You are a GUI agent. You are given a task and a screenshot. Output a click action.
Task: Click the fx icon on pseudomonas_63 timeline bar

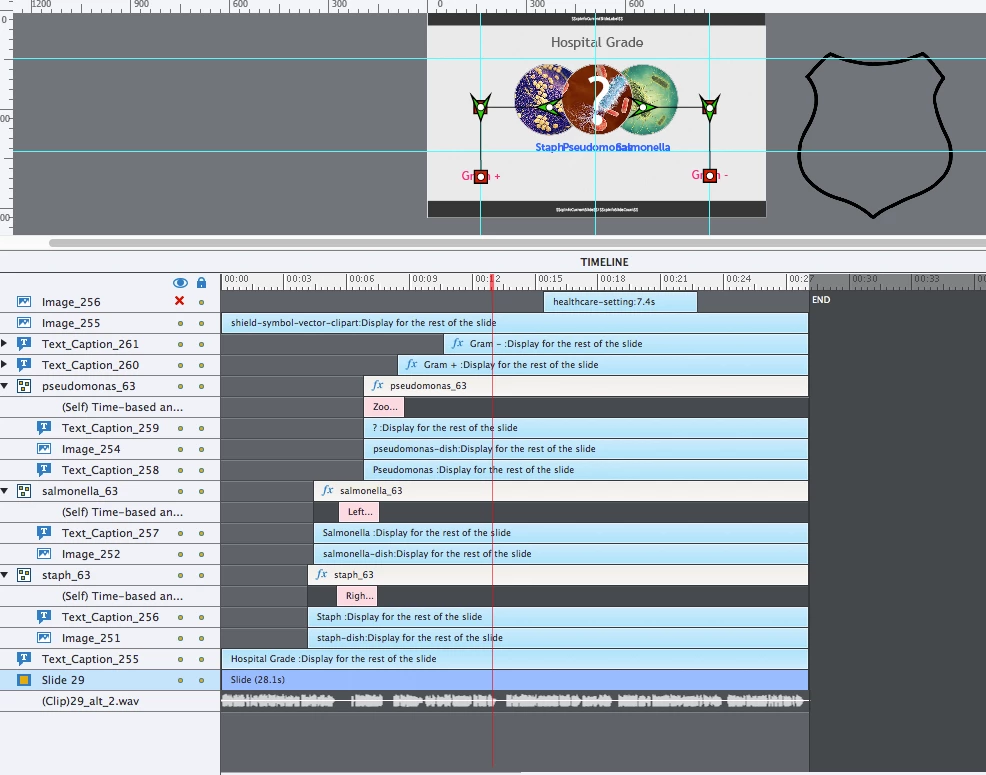pyautogui.click(x=377, y=385)
